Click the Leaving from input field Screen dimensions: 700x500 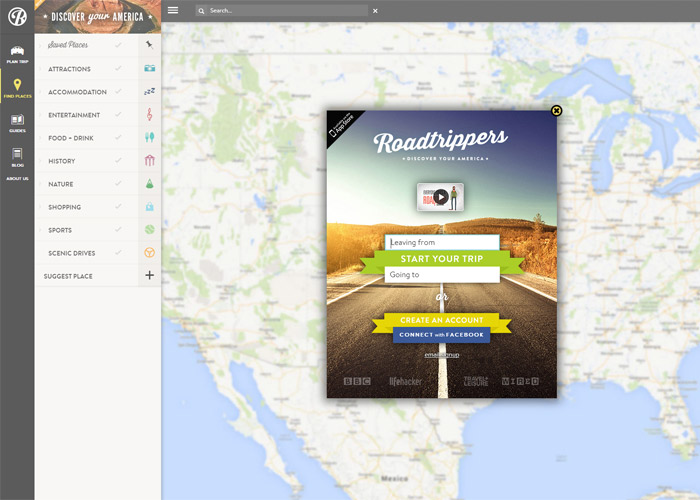442,242
